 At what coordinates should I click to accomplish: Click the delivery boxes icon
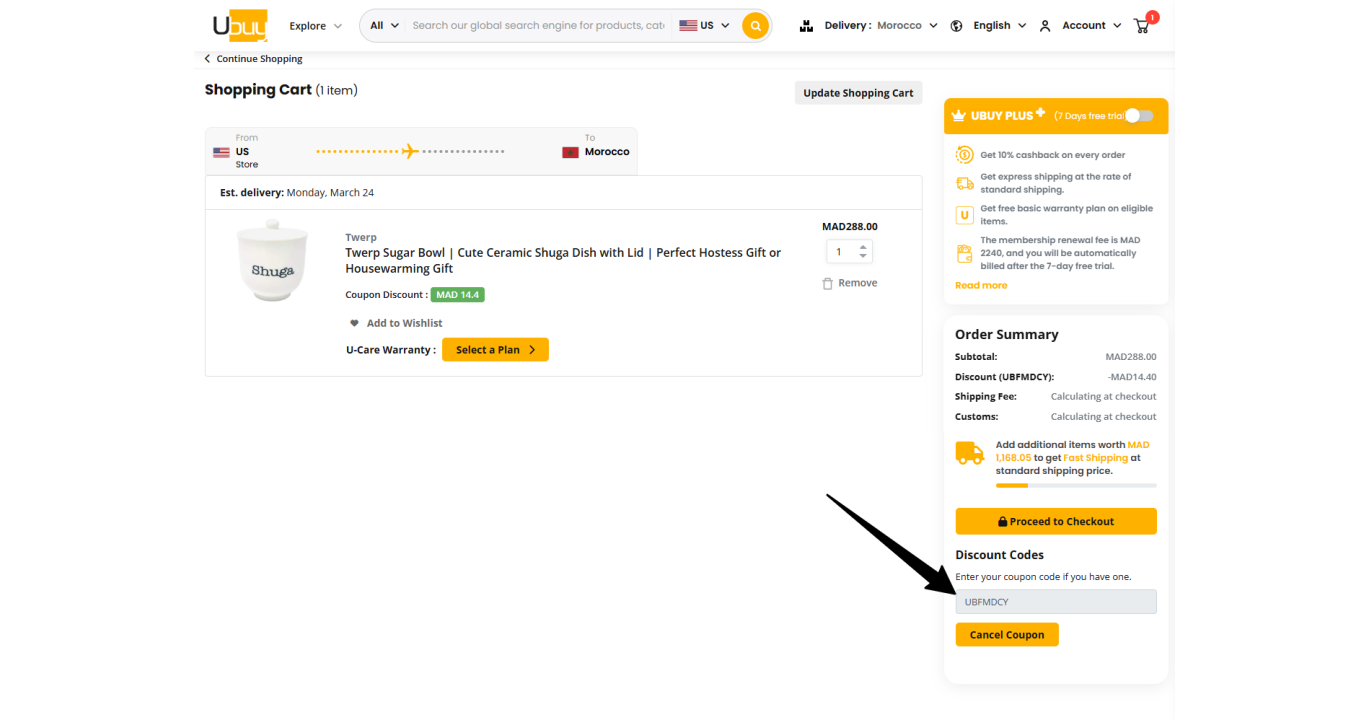click(x=806, y=26)
